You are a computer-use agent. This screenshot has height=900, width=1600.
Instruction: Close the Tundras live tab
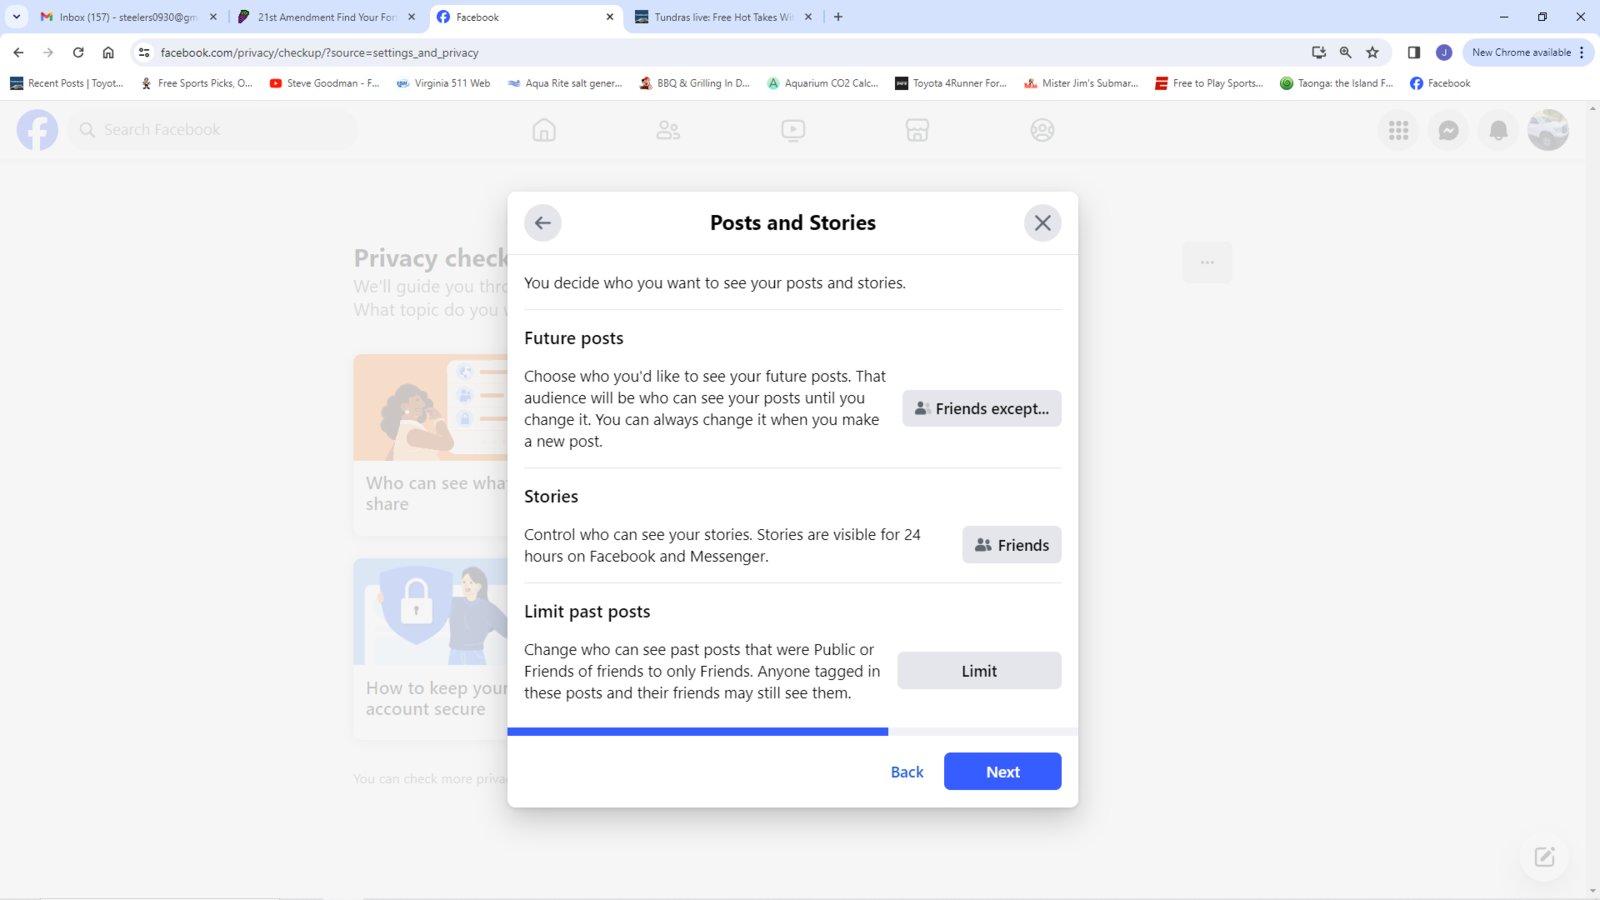[808, 17]
